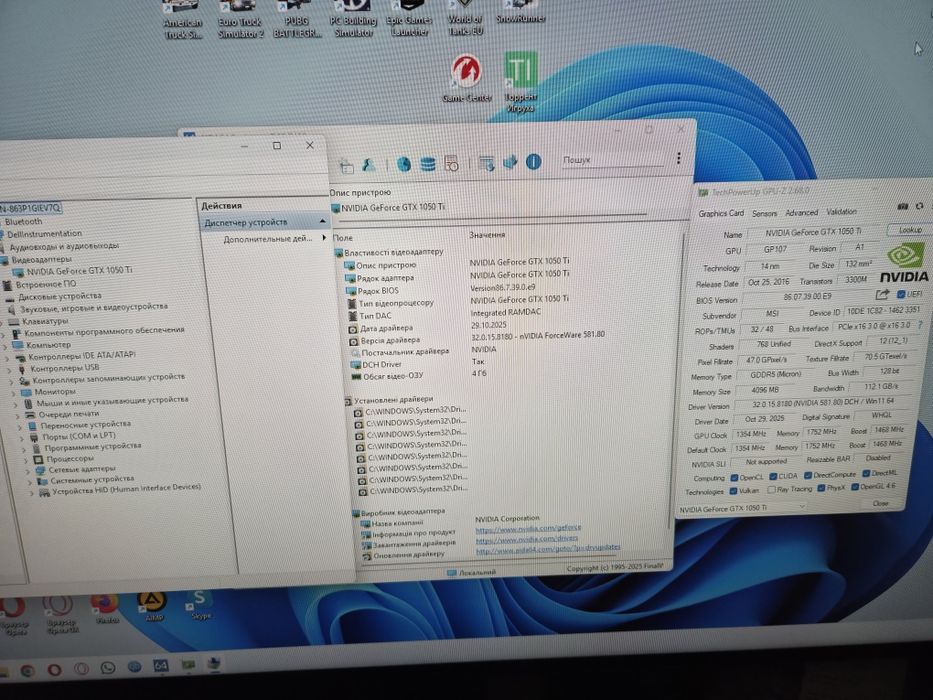Expand Системные устройства node in Device Manager

point(30,481)
